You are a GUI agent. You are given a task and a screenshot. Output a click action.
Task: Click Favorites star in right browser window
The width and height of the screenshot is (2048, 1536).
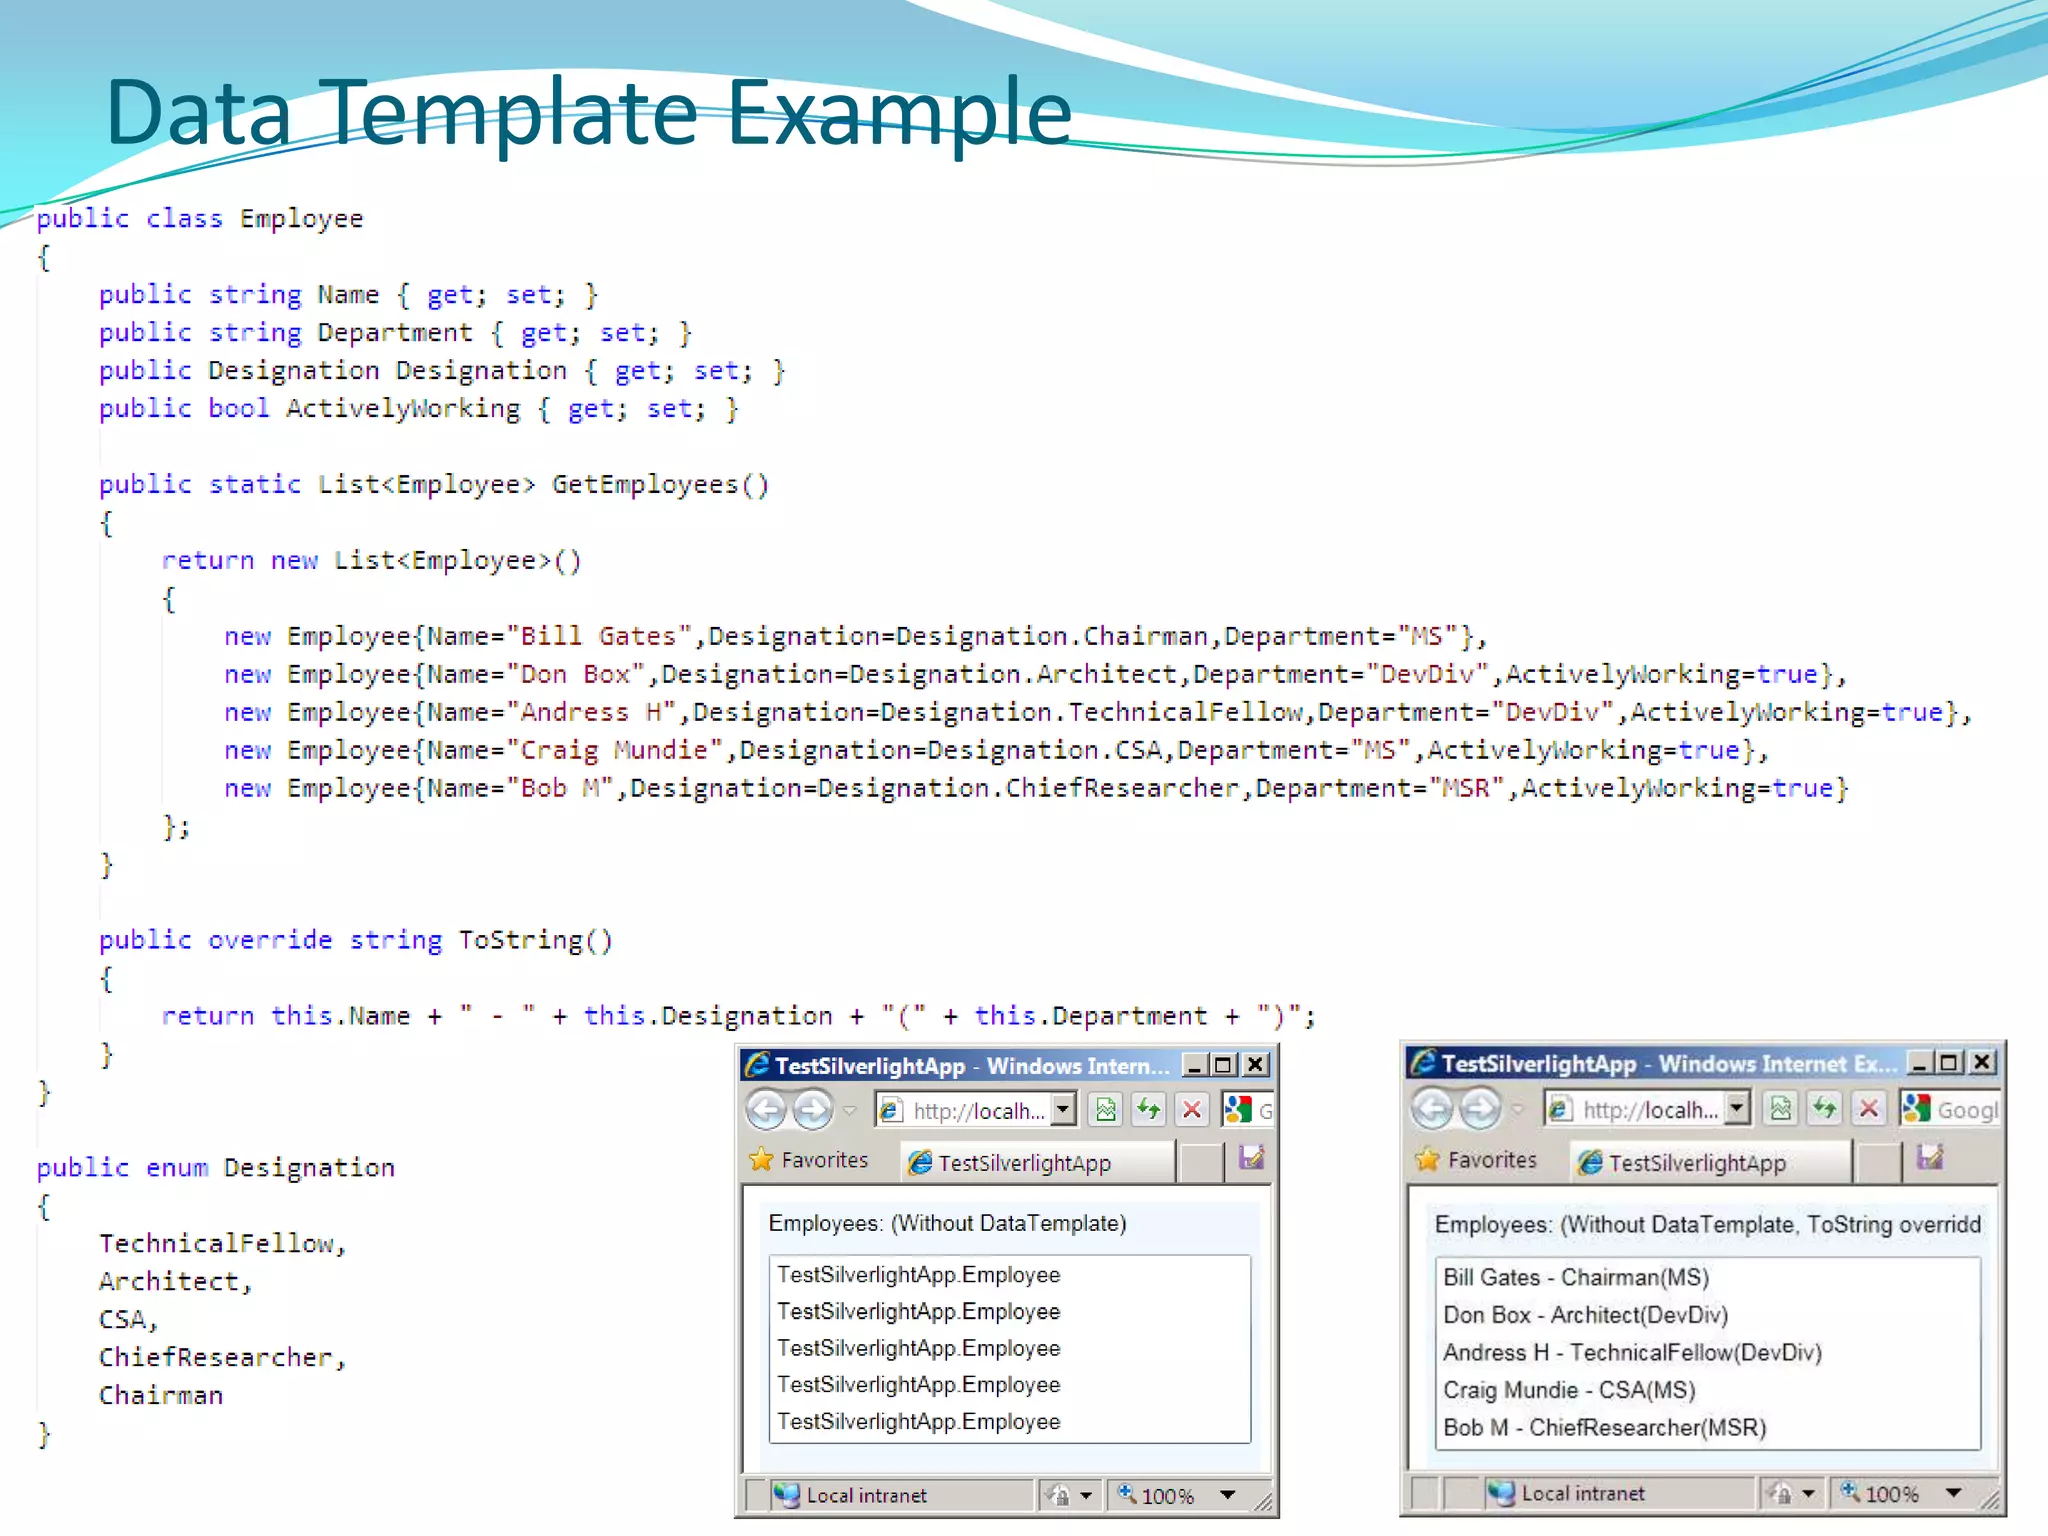pyautogui.click(x=1428, y=1160)
